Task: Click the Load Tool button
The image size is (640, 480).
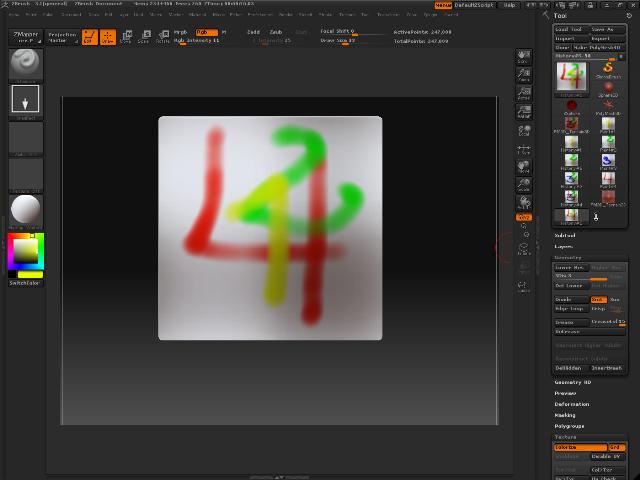Action: tap(571, 29)
